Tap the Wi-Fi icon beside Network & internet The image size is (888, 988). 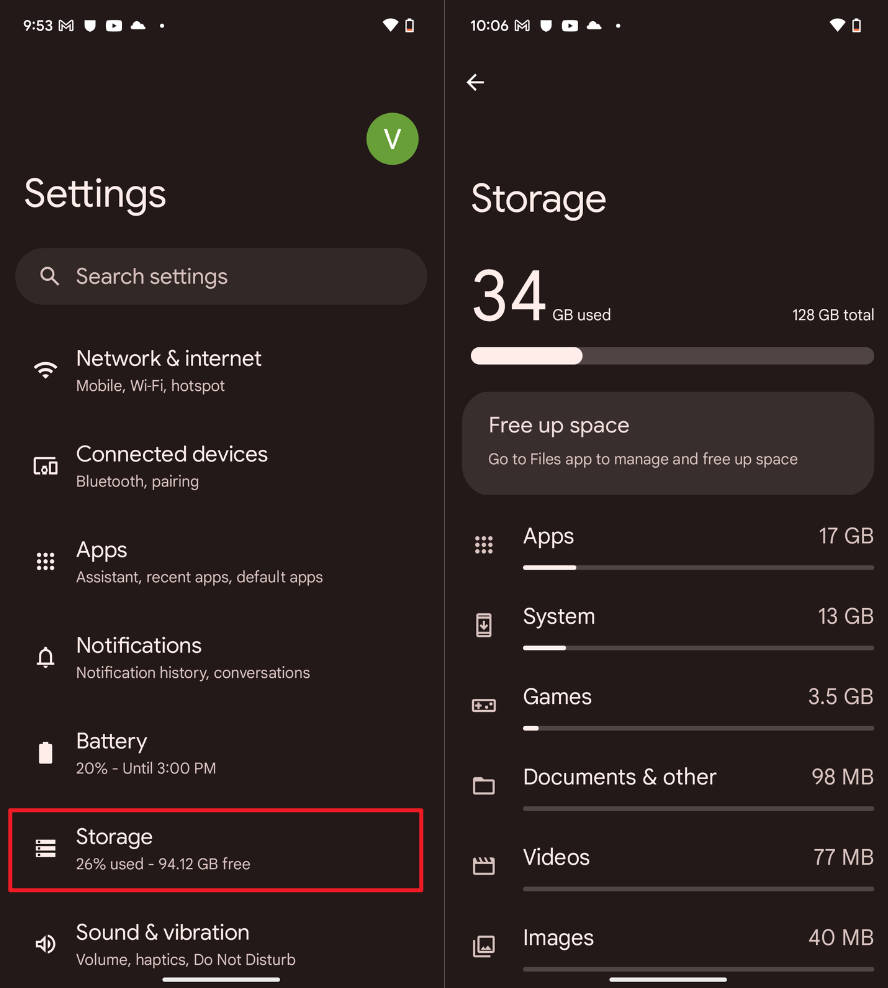45,370
